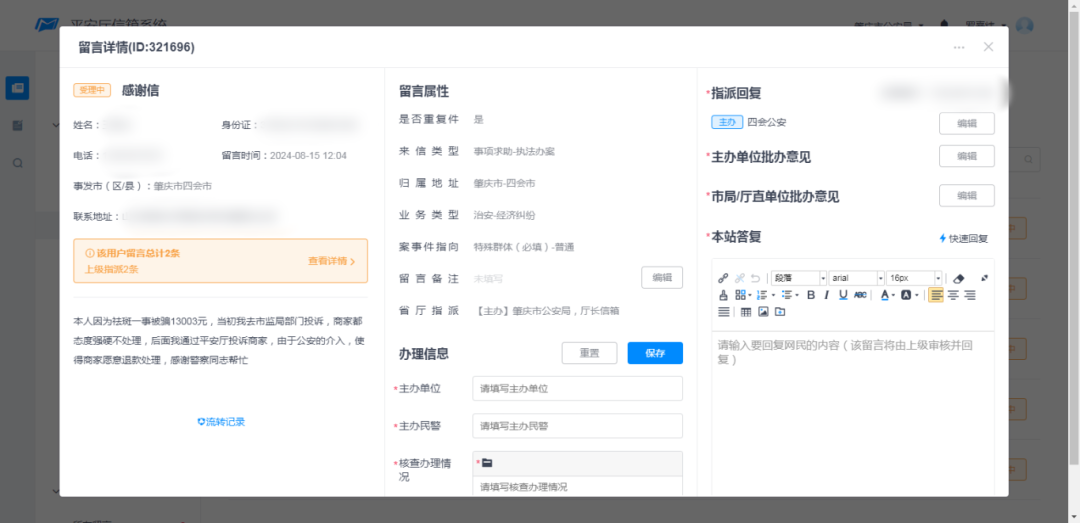Insert an unordered bullet list

tap(786, 295)
